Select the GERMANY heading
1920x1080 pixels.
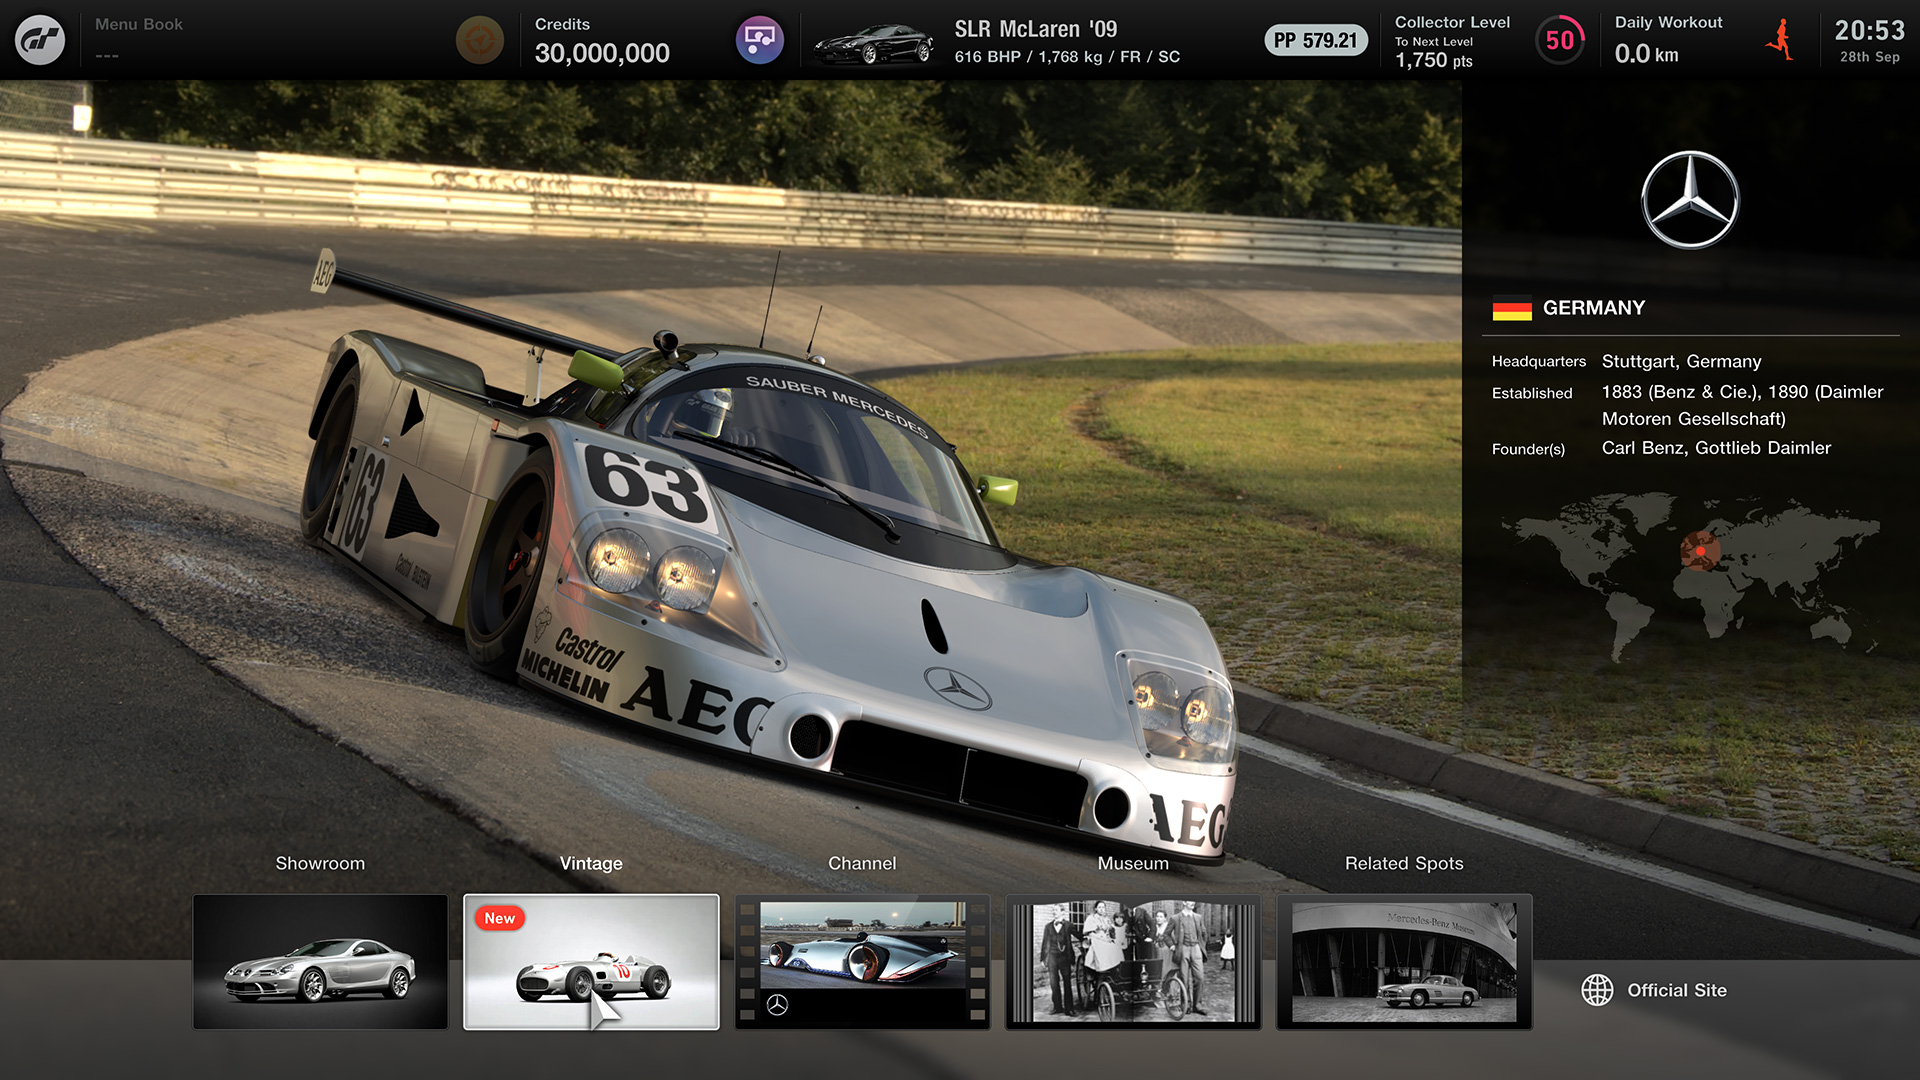tap(1593, 308)
